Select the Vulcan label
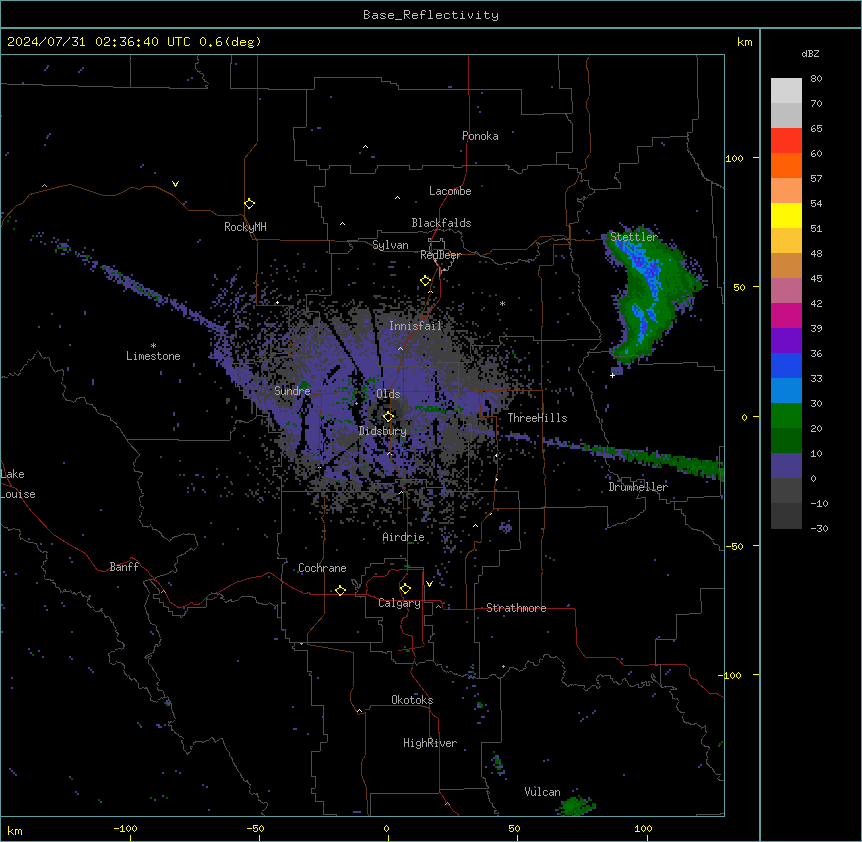The image size is (862, 842). click(543, 792)
